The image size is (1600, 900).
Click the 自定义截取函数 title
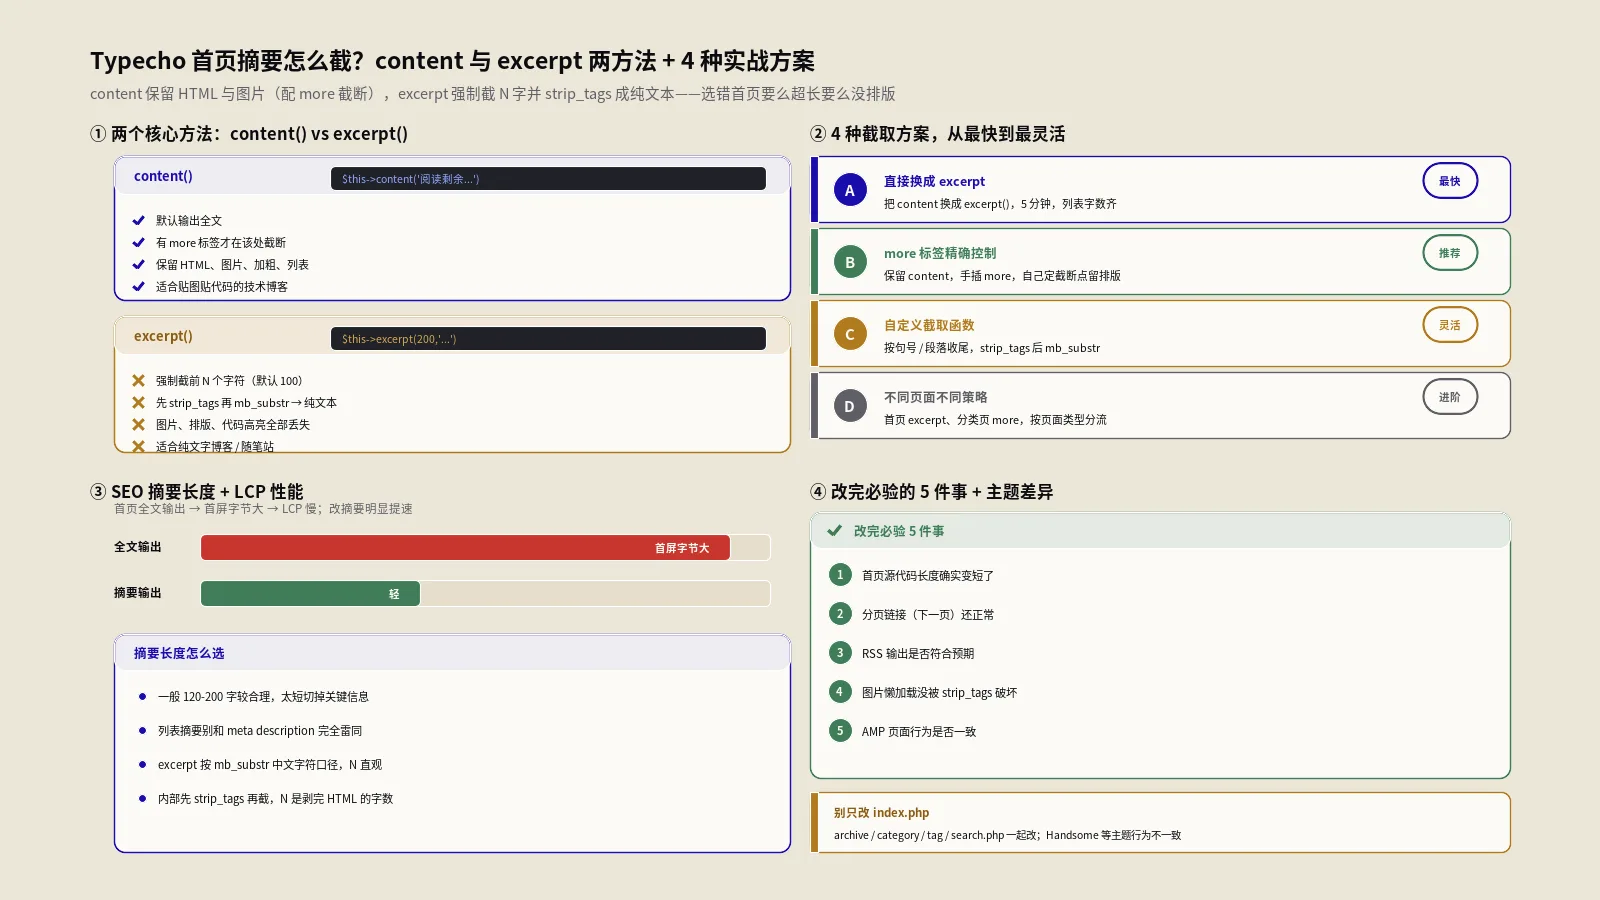pyautogui.click(x=929, y=325)
